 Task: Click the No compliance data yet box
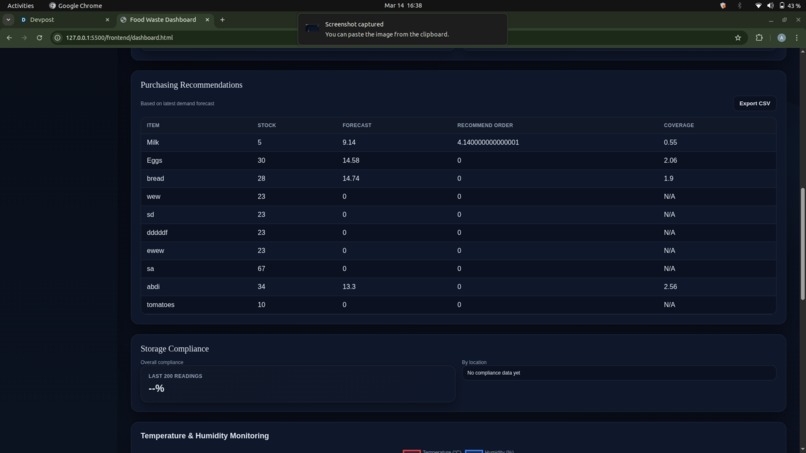pos(618,373)
